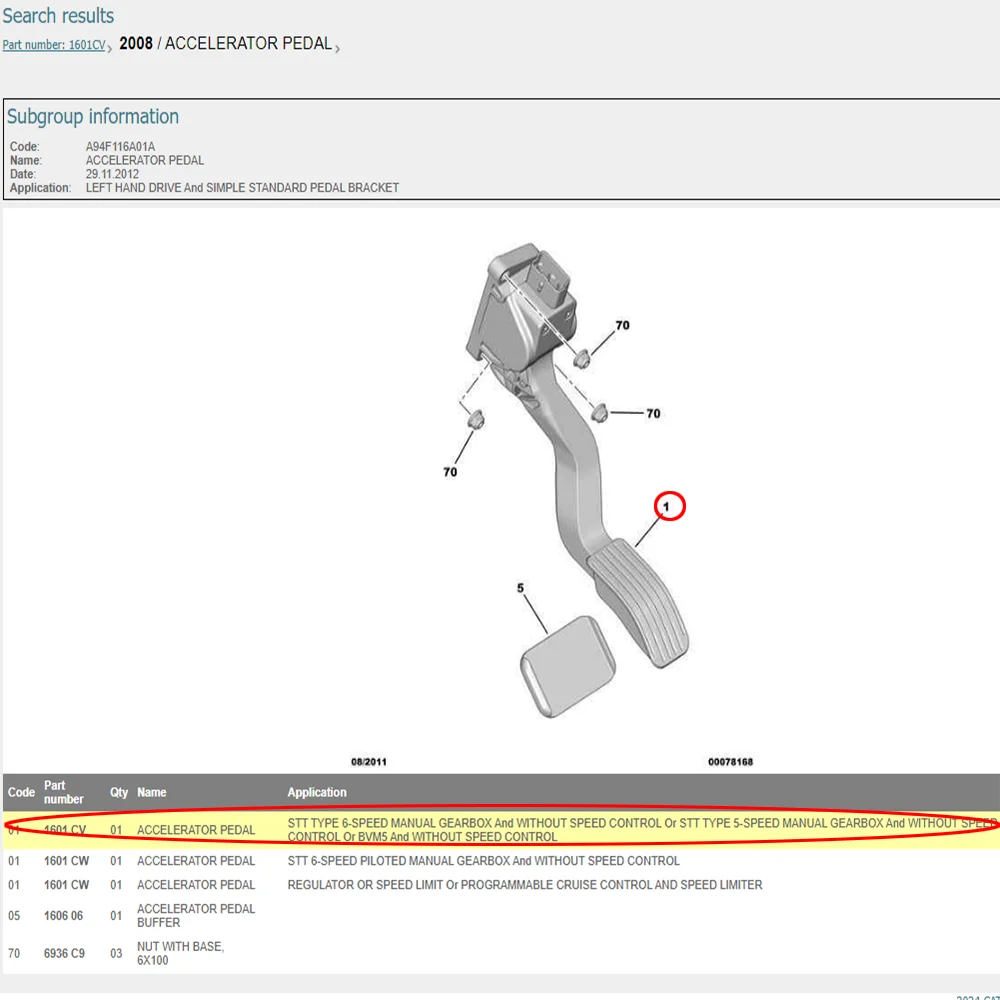Click code '70' in the nut row
1000x1000 pixels.
coord(14,953)
